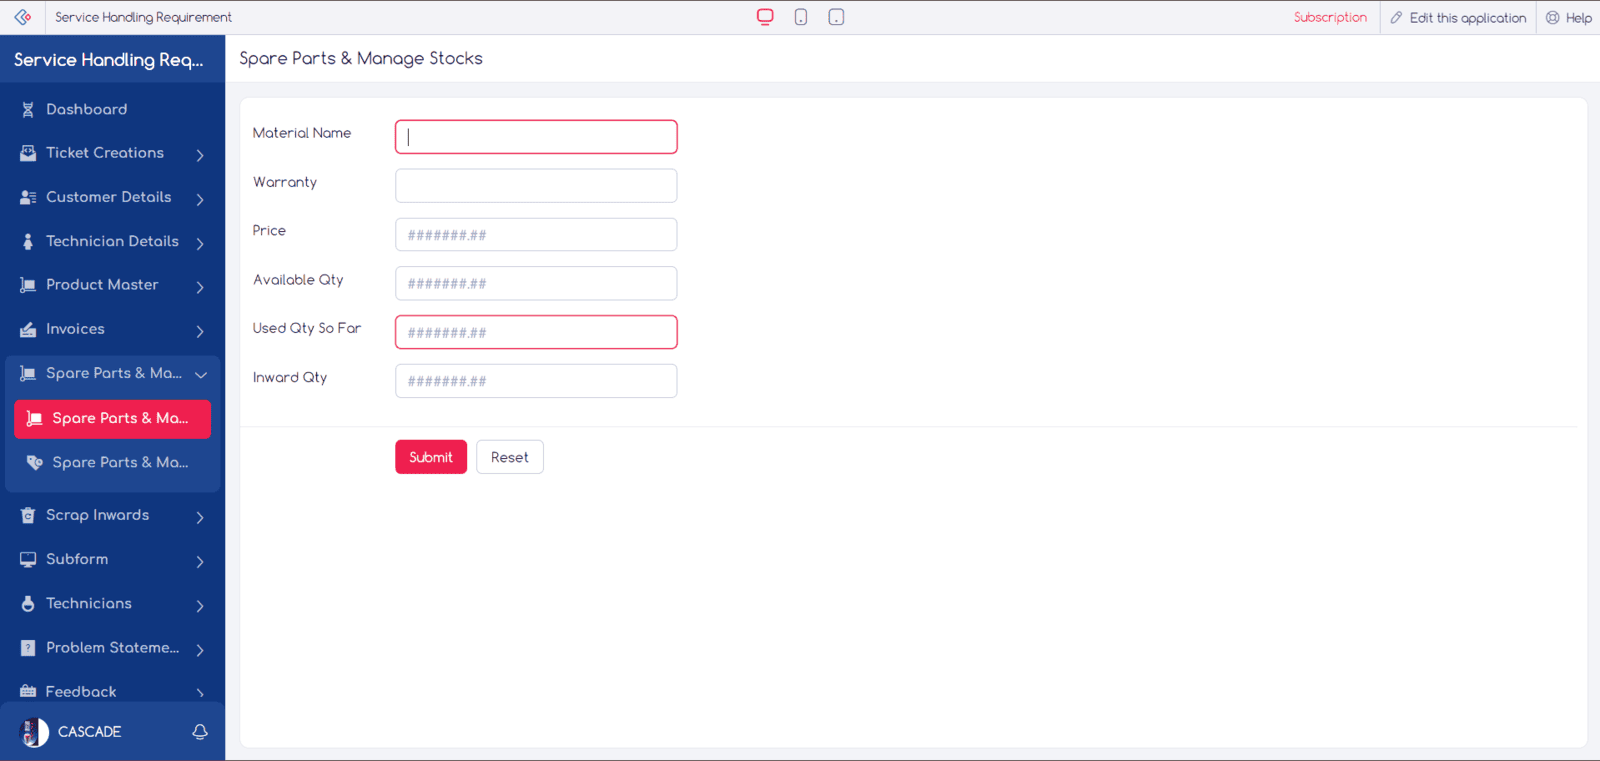This screenshot has width=1600, height=761.
Task: Open Ticket Creations menu item
Action: click(x=112, y=153)
